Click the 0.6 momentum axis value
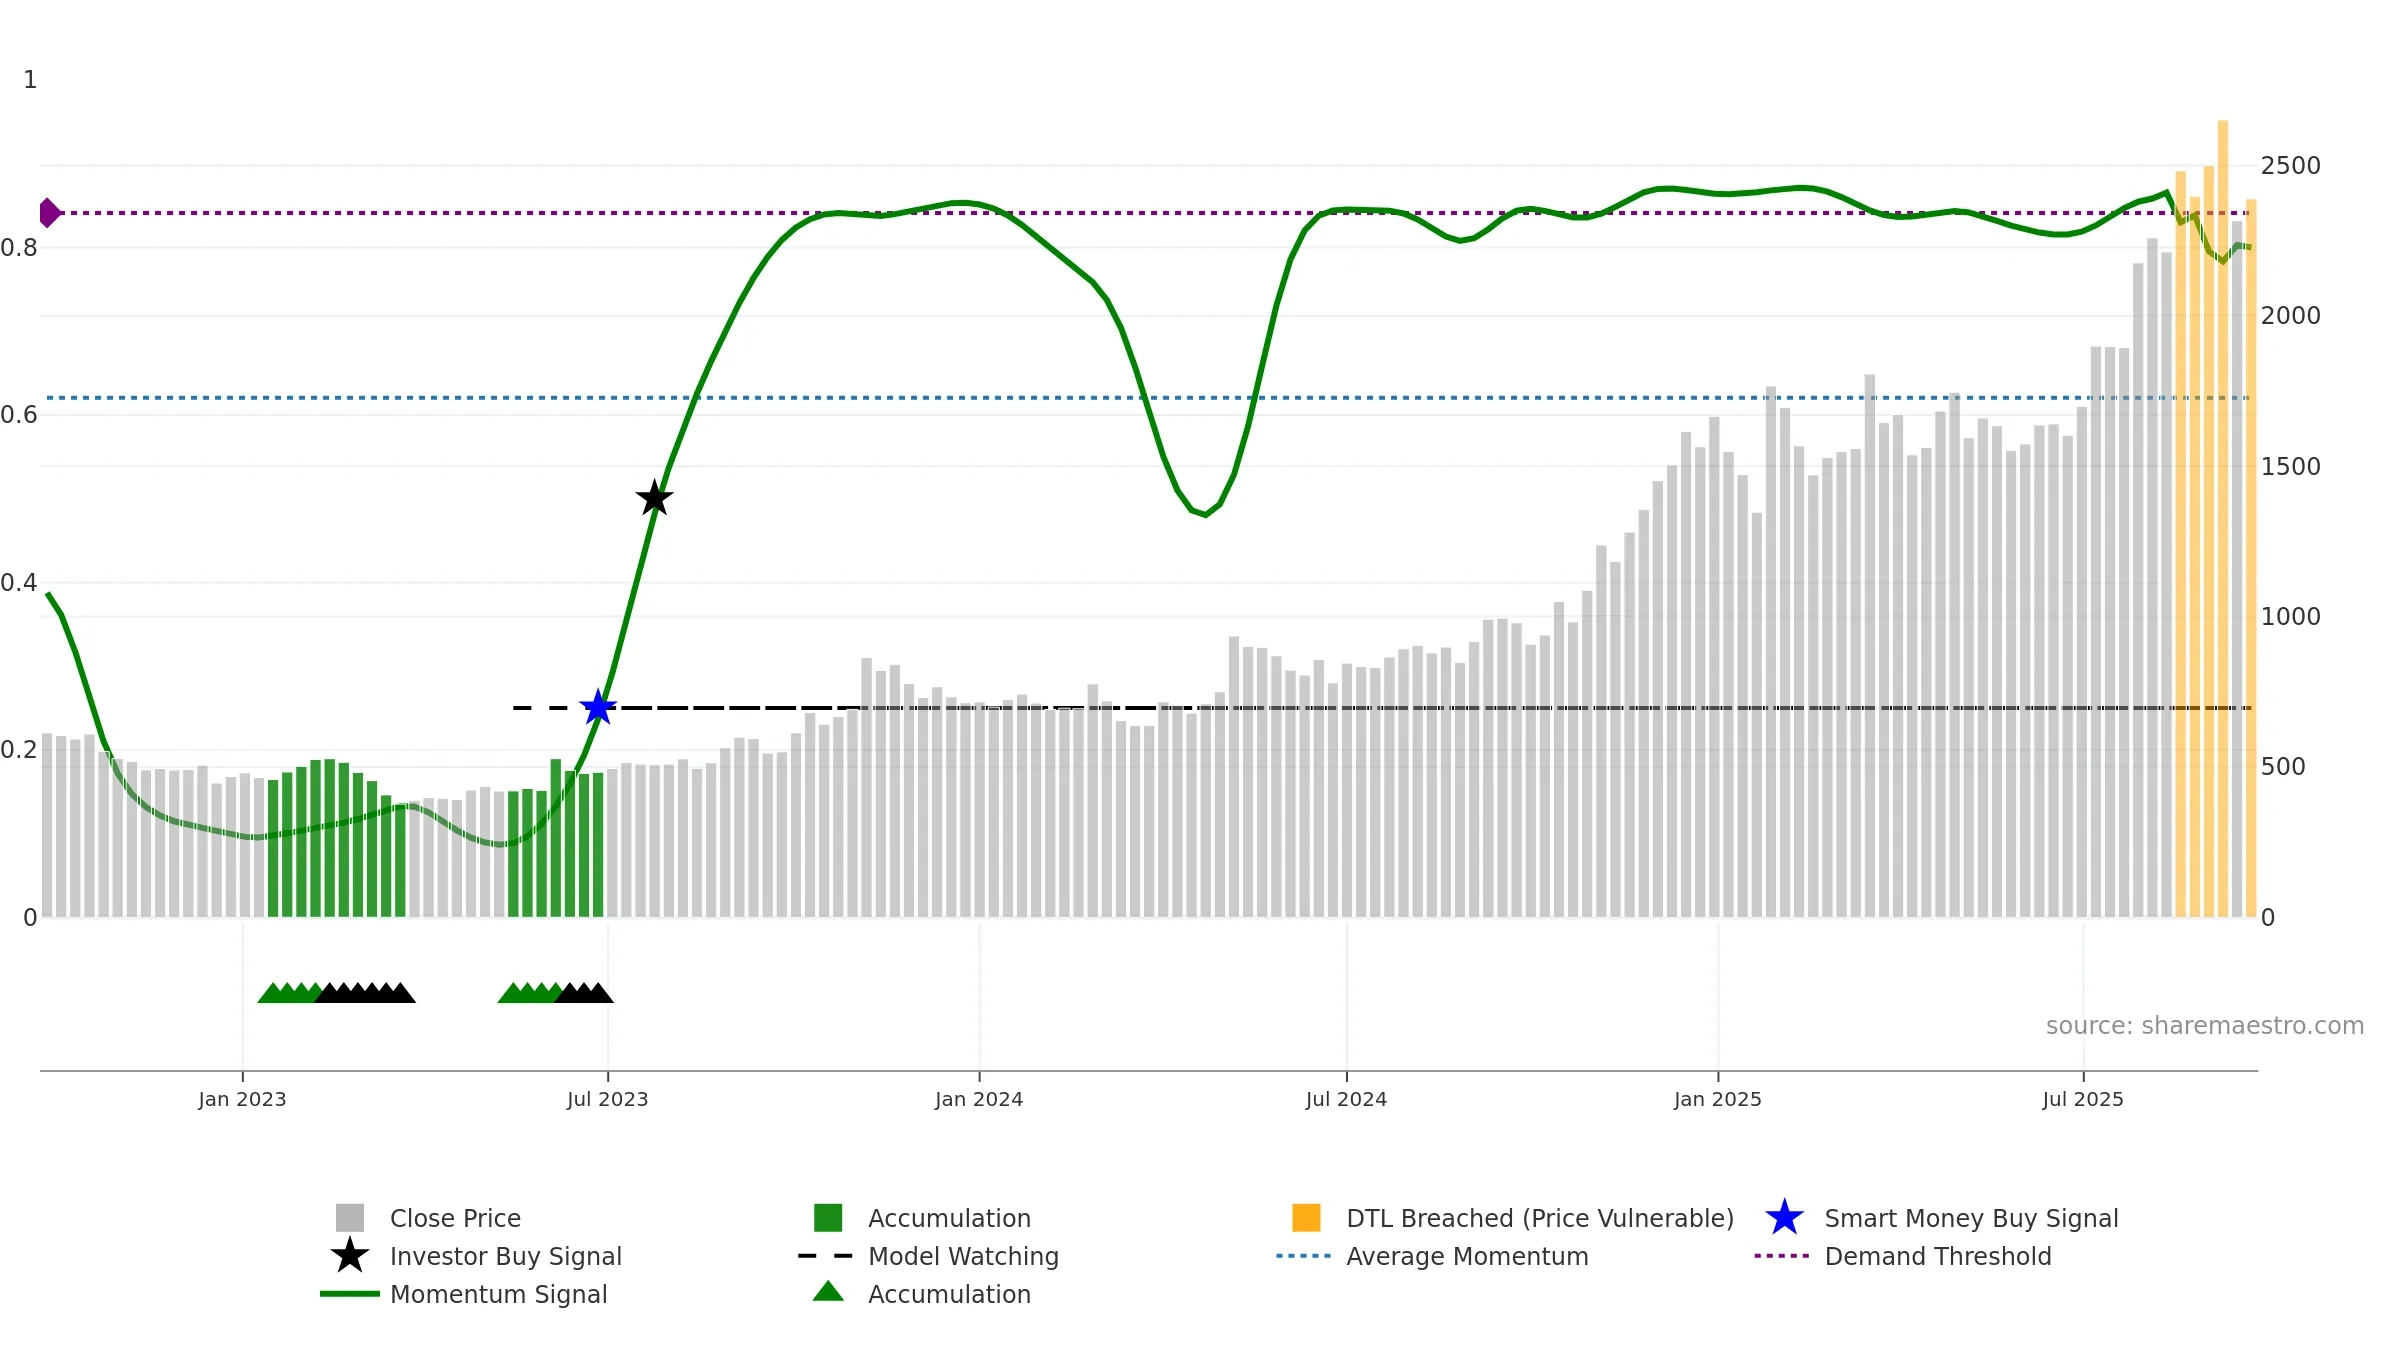 pos(19,414)
